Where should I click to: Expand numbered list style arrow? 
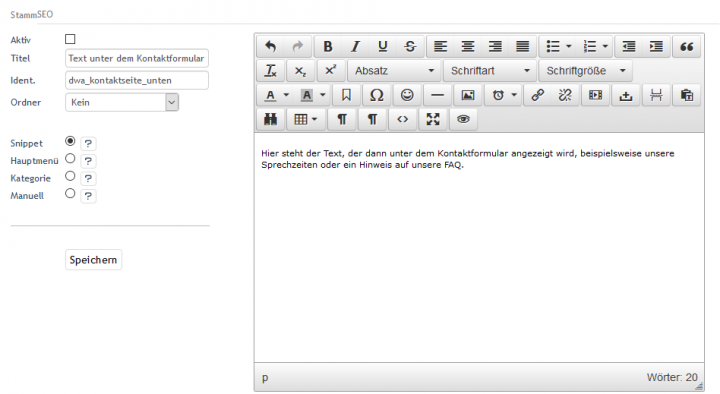click(x=605, y=46)
